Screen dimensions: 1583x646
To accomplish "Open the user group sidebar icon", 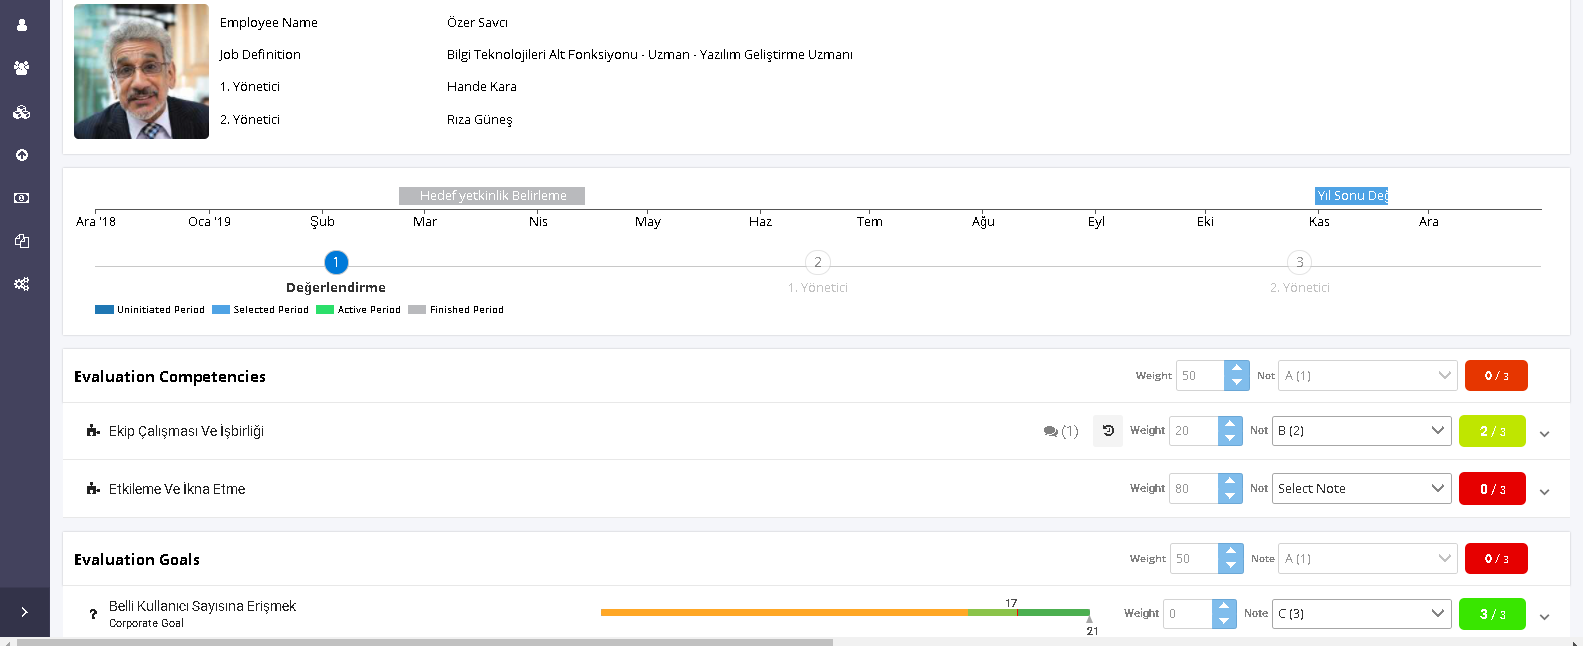I will pos(22,68).
